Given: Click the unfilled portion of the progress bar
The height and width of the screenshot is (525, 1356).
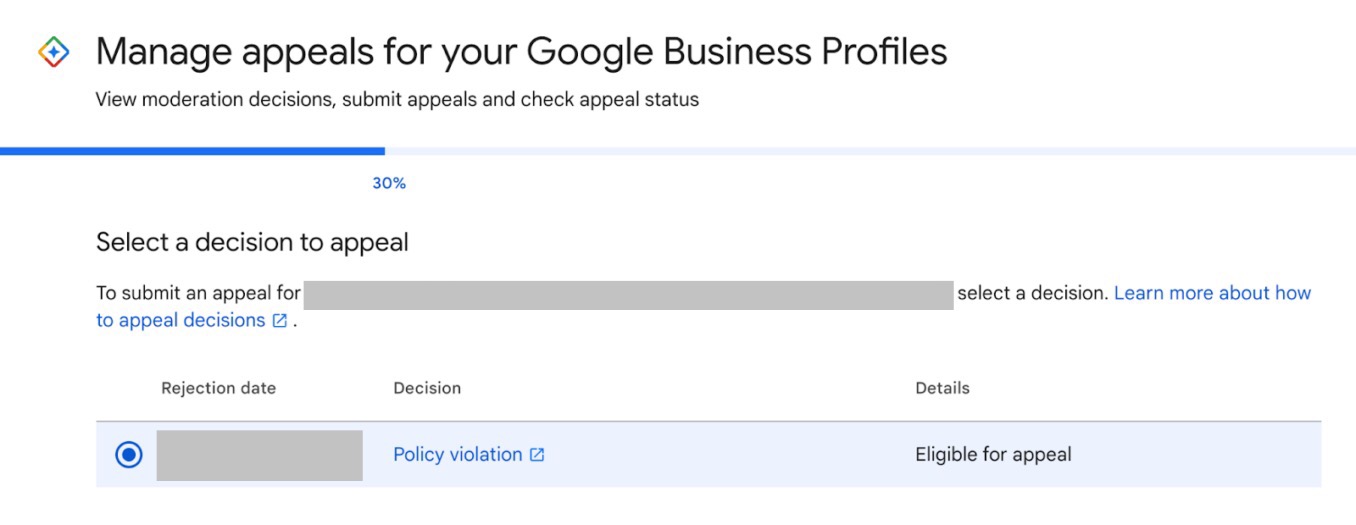Looking at the screenshot, I should pyautogui.click(x=870, y=151).
